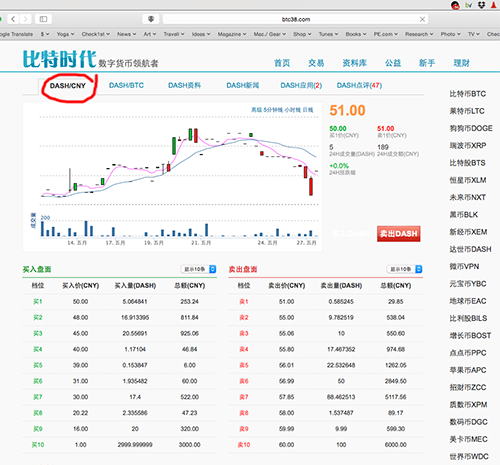Open 黑币BLK in the coin list

point(463,215)
